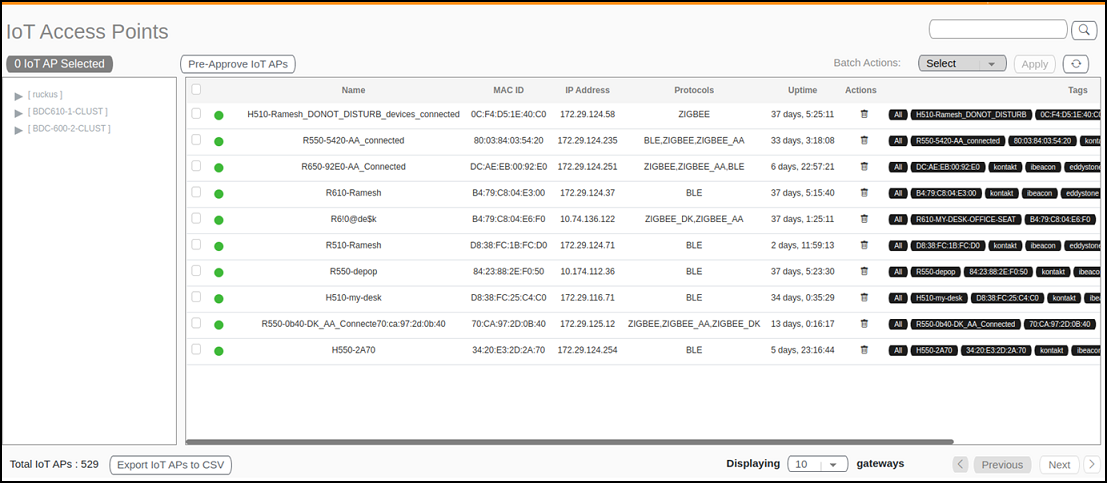Image resolution: width=1107 pixels, height=483 pixels.
Task: Click the MAC ID column header
Action: click(508, 90)
